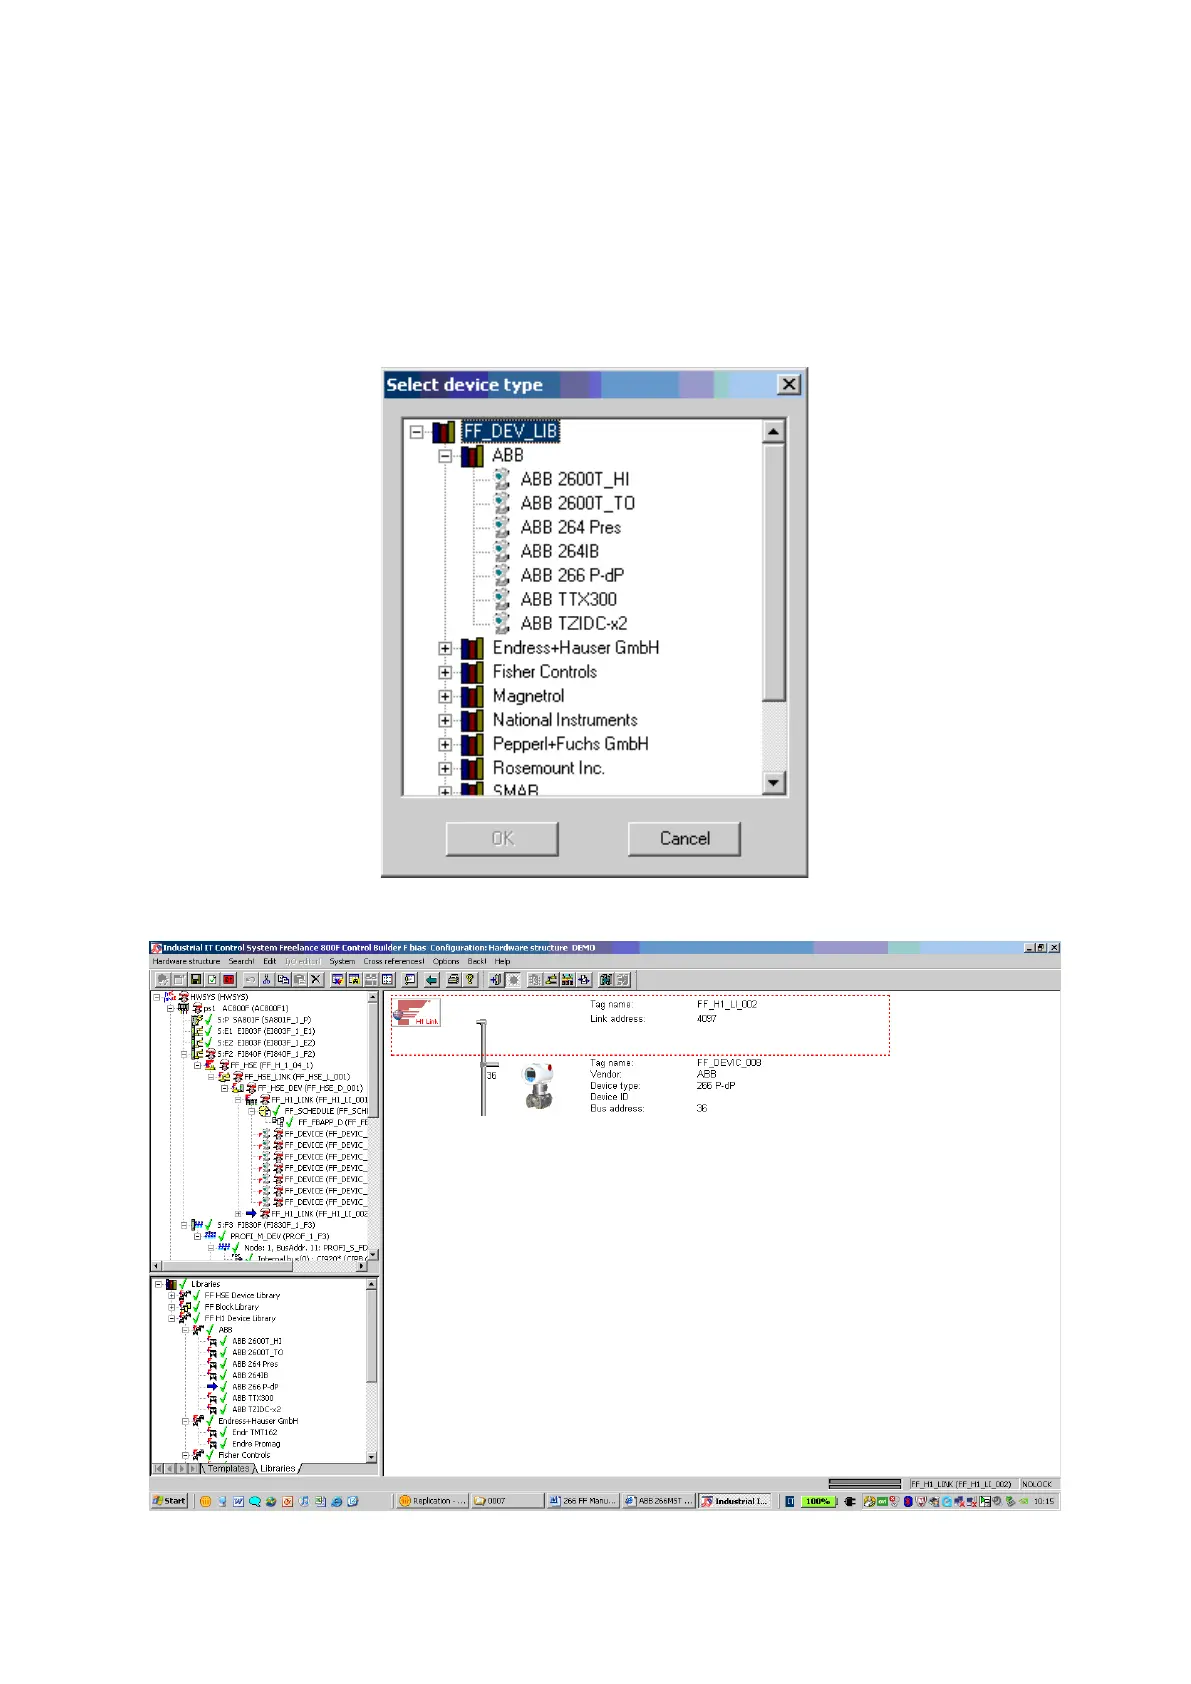Open the System menu
This screenshot has width=1191, height=1684.
[x=342, y=961]
